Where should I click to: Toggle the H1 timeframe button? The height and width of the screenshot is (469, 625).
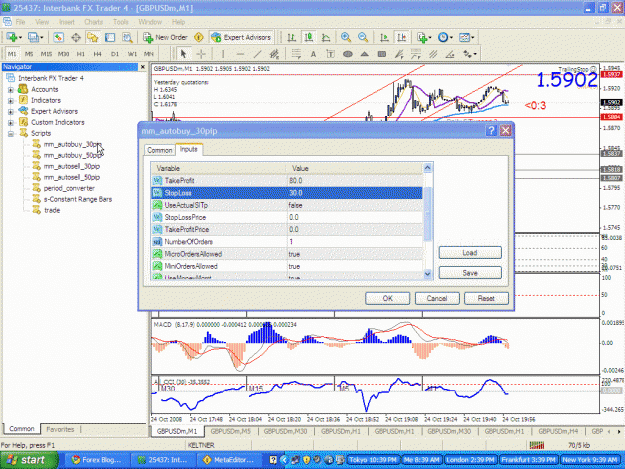81,54
